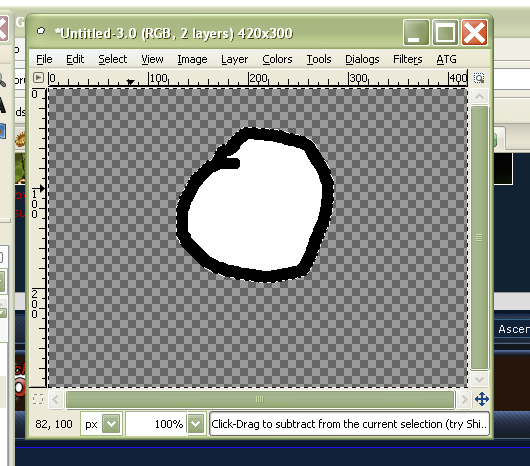Click the zoom-on-resize magnifier icon at the ruler corner
530x466 pixels.
click(x=479, y=78)
